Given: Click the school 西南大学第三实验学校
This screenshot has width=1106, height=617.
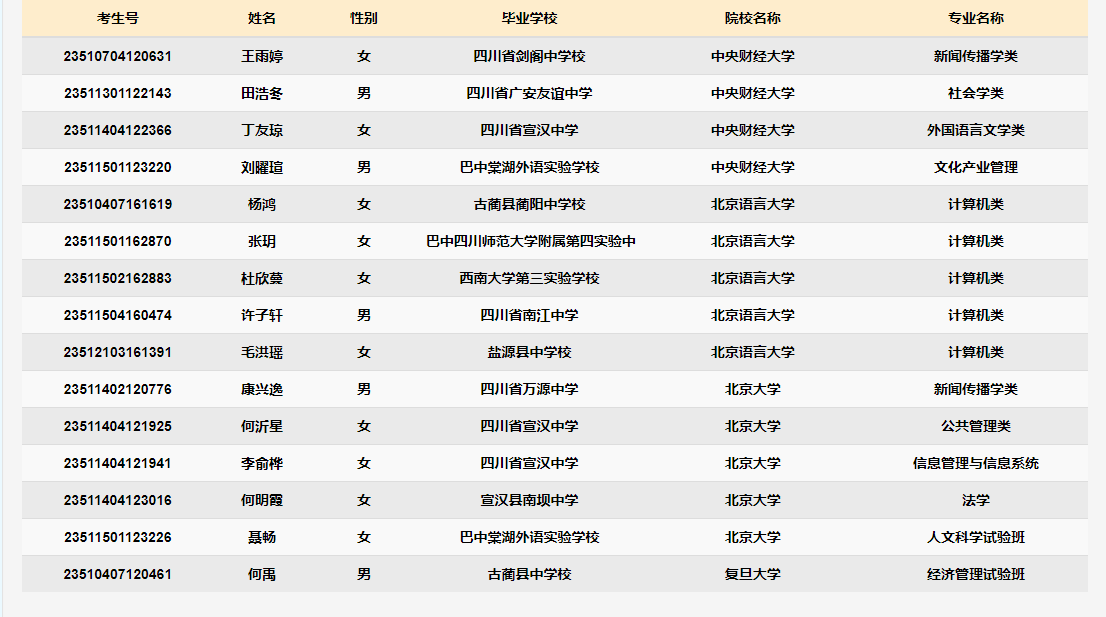Looking at the screenshot, I should pyautogui.click(x=530, y=279).
